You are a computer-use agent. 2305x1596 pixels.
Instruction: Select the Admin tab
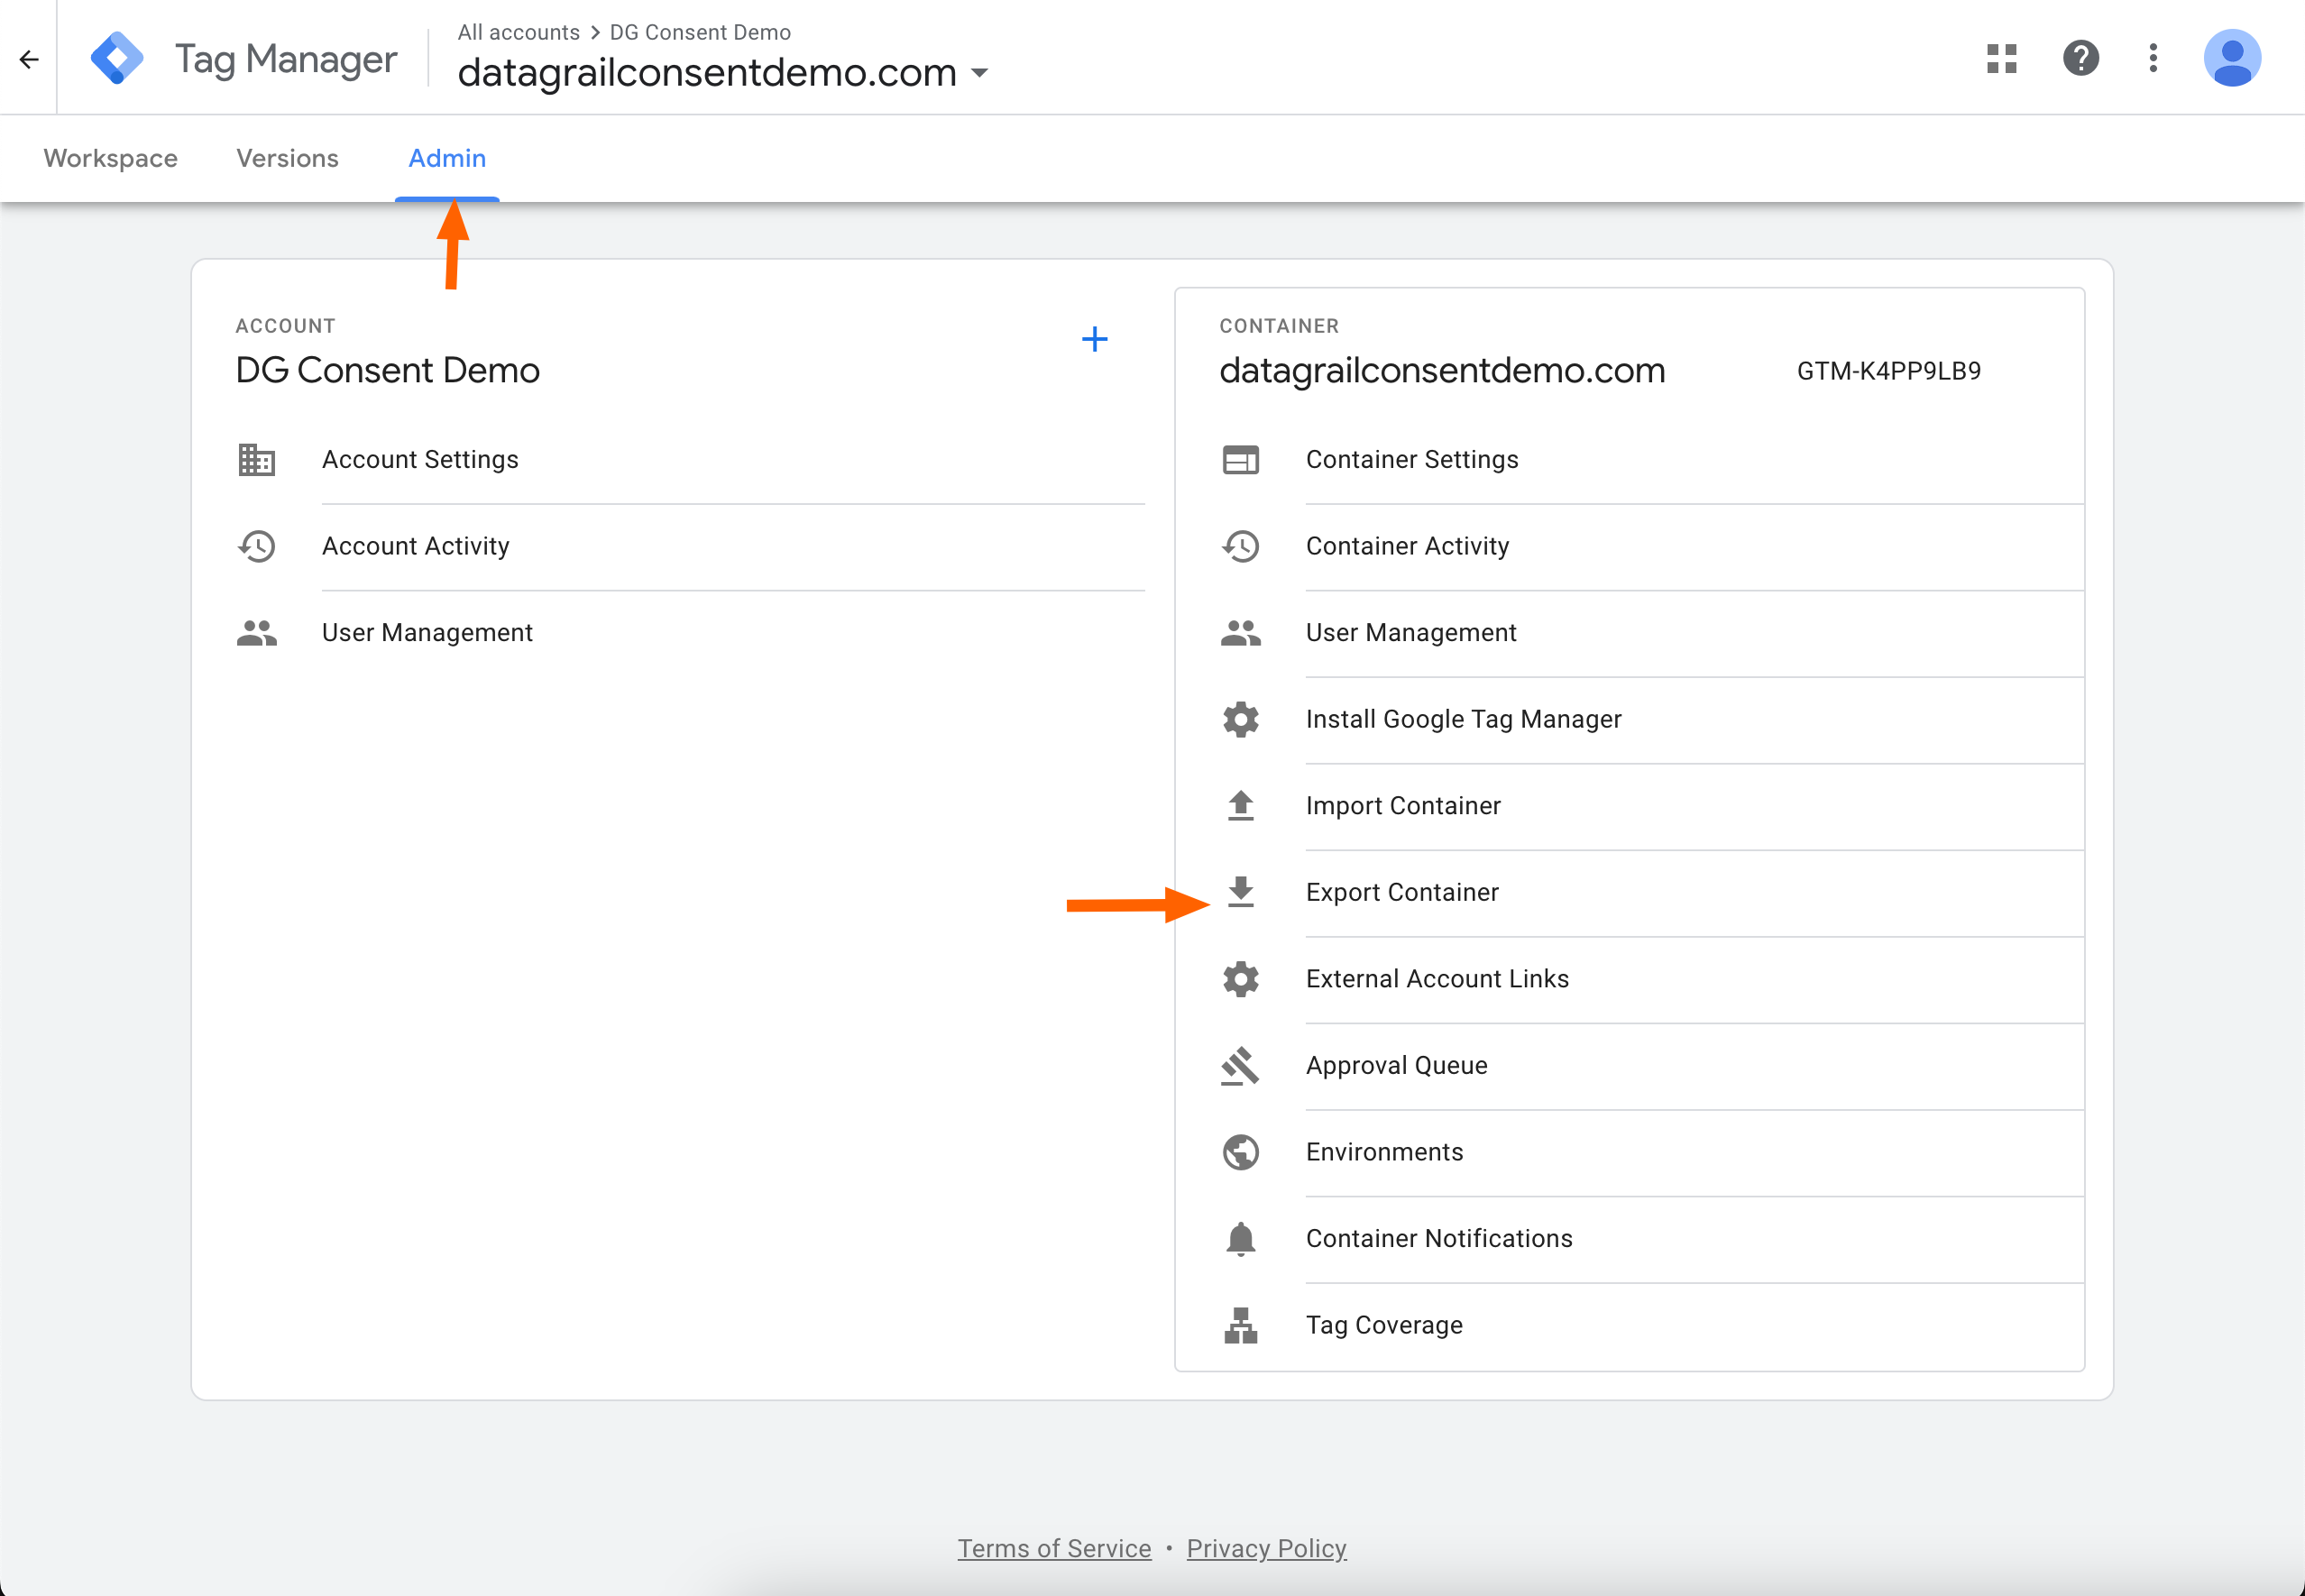pyautogui.click(x=447, y=158)
